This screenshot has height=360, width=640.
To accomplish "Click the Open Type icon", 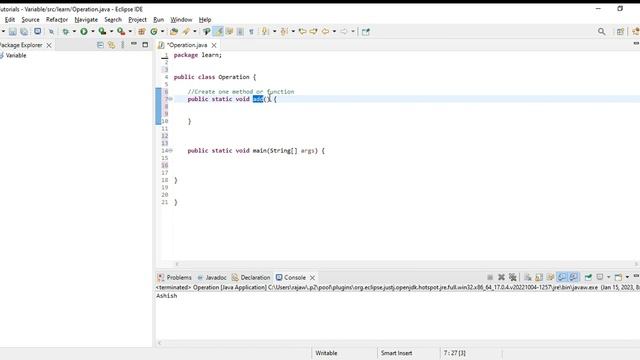I will (174, 31).
